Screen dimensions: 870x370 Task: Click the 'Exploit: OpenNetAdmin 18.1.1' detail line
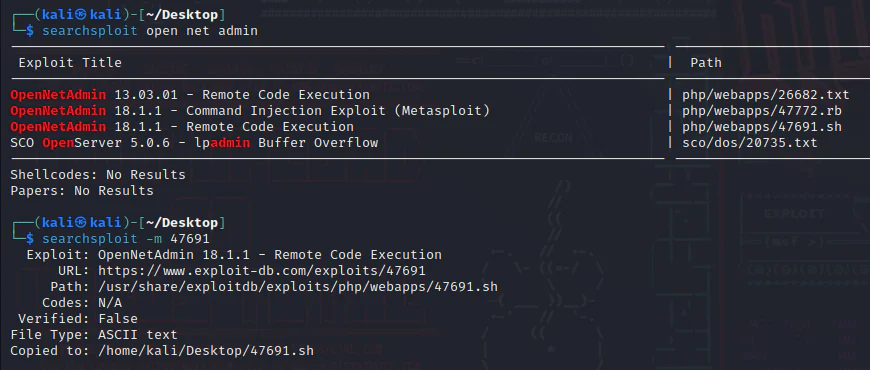pyautogui.click(x=234, y=255)
